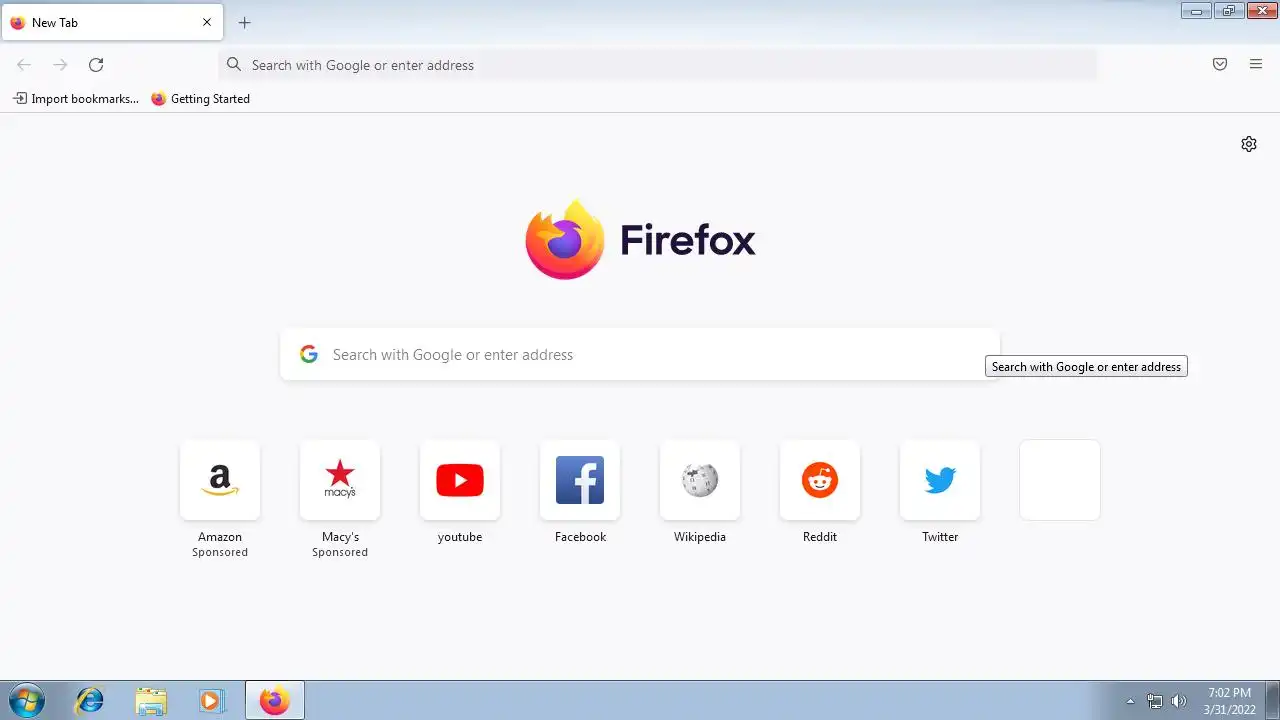Launch Internet Explorer from taskbar

[x=90, y=700]
